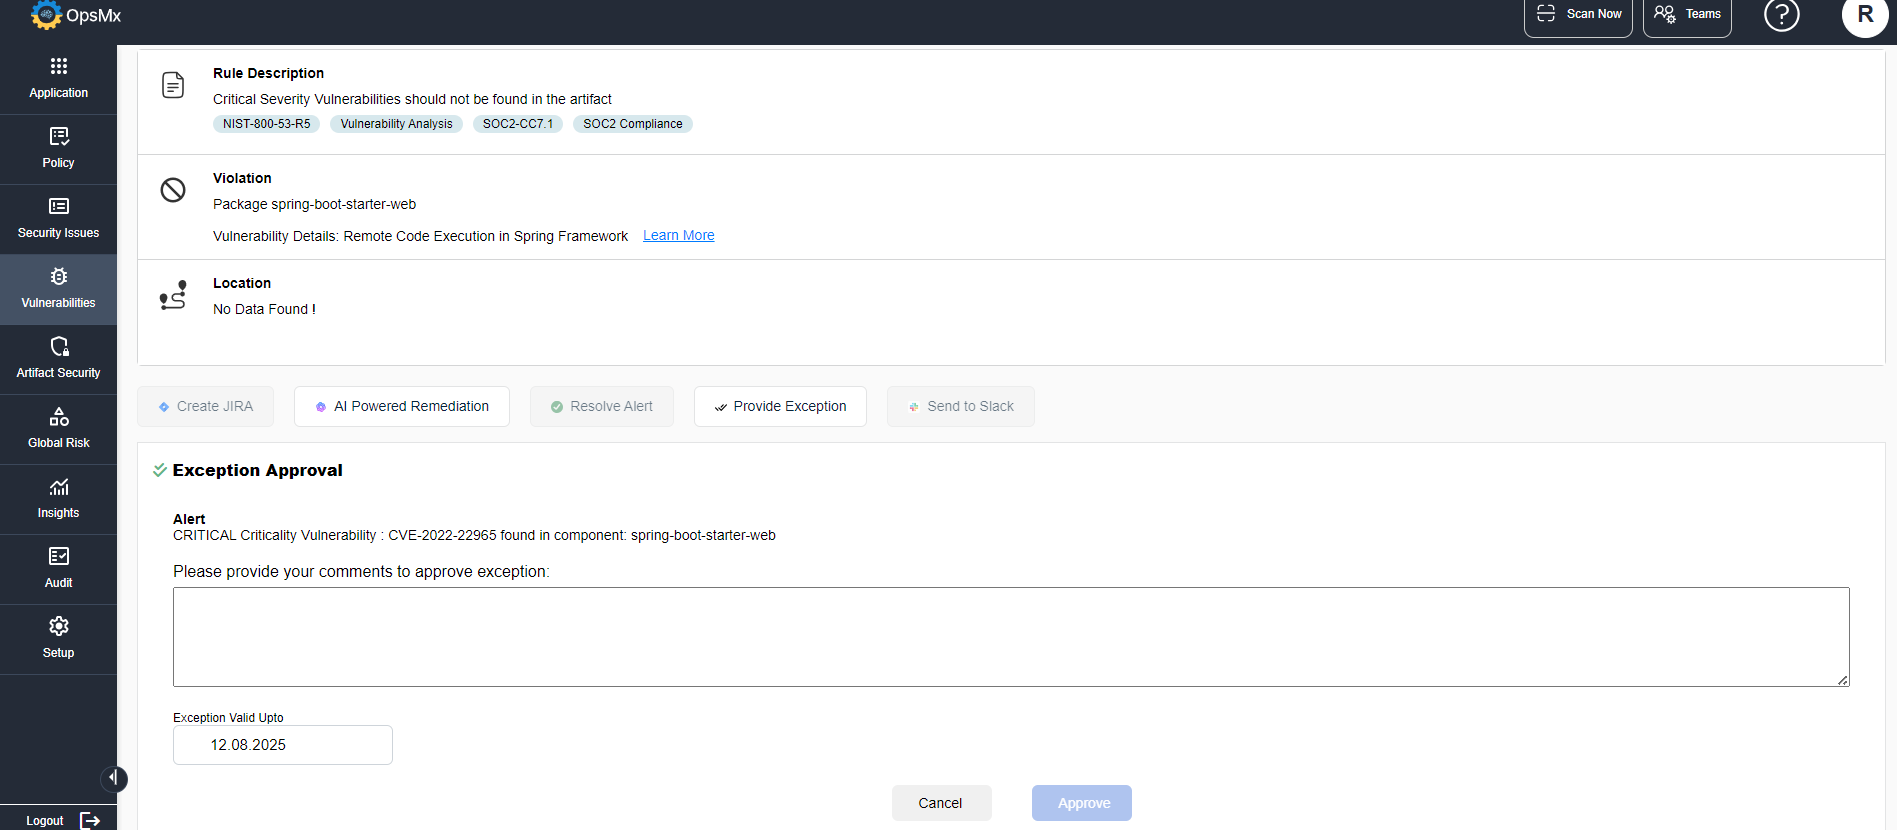View the Insights chart icon
1897x830 pixels.
click(59, 487)
